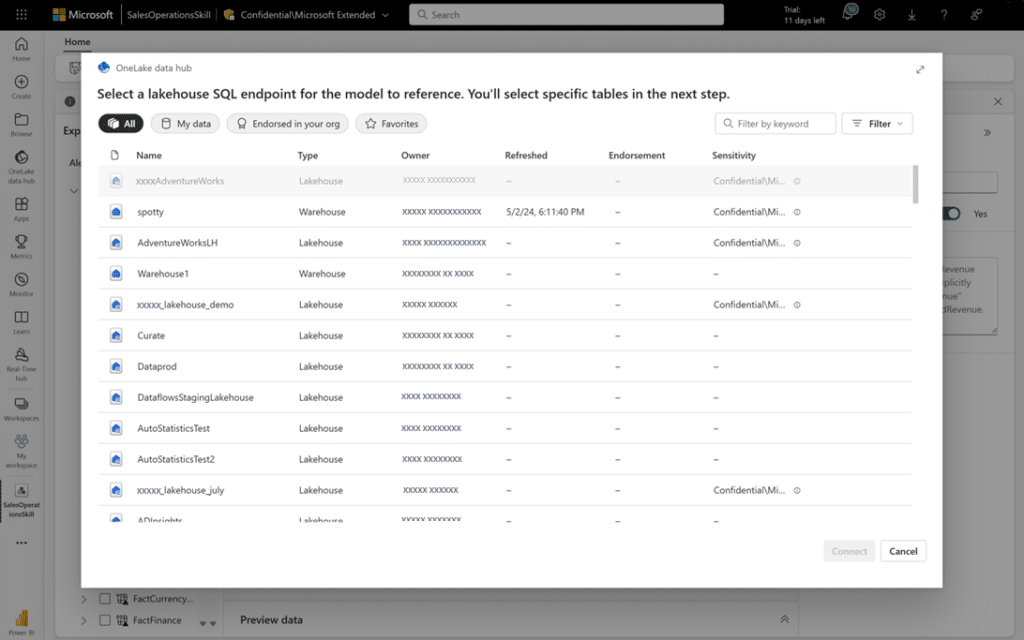This screenshot has width=1024, height=640.
Task: Select the Favorites filter tab
Action: point(391,123)
